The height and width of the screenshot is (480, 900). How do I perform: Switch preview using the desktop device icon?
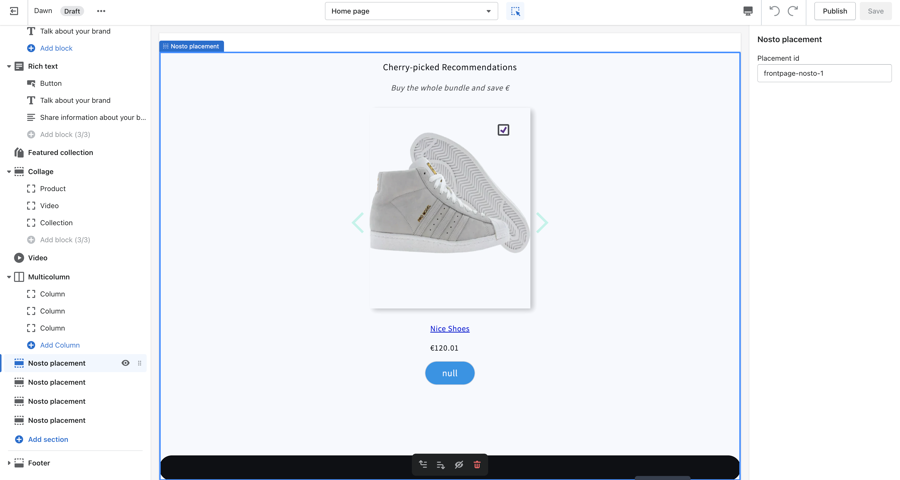748,11
